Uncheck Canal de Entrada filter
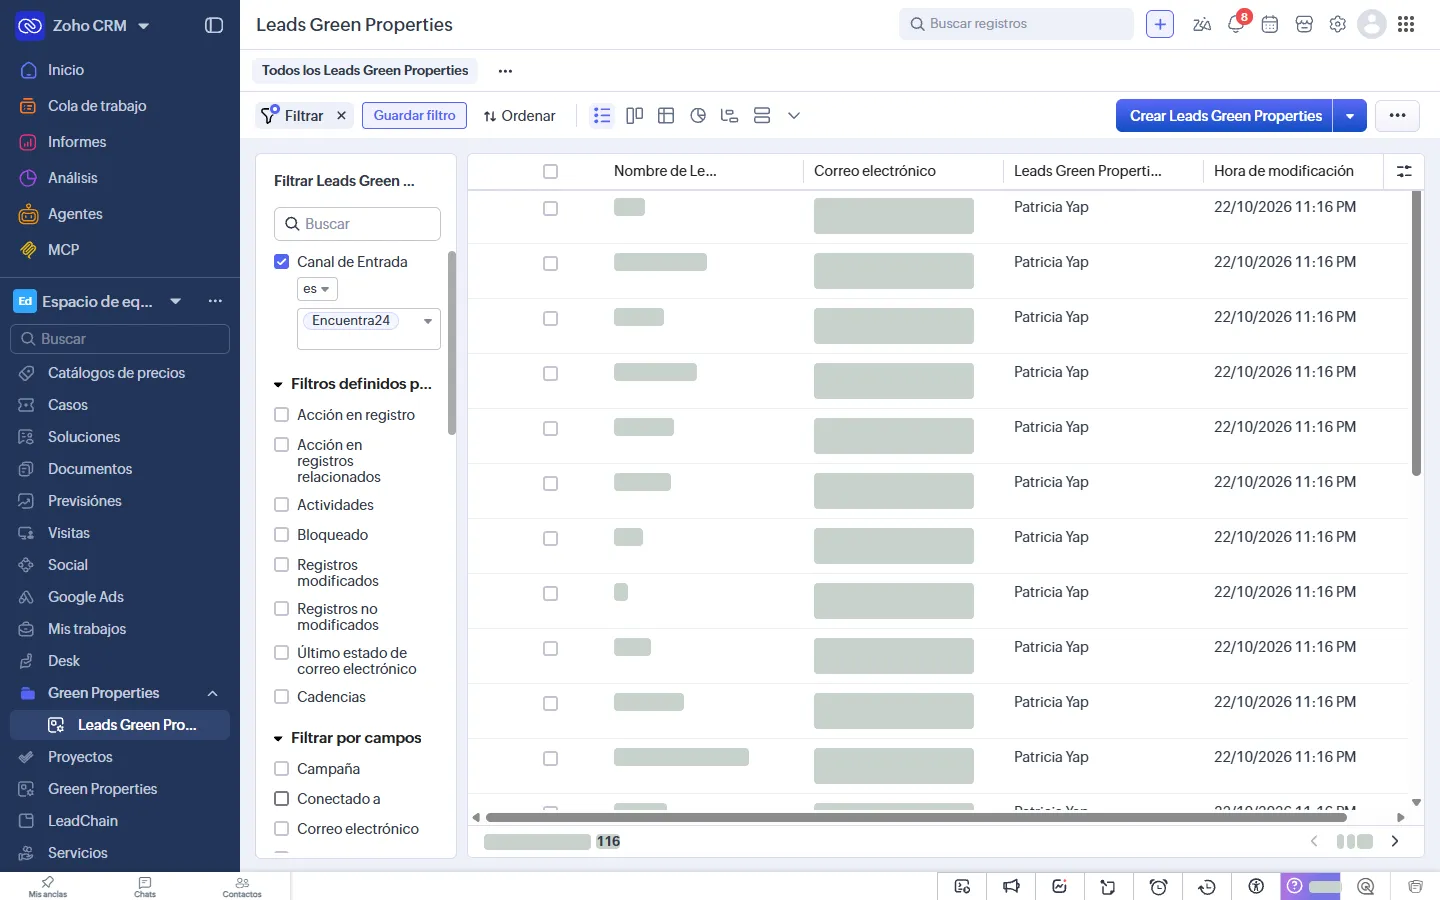 pyautogui.click(x=282, y=262)
